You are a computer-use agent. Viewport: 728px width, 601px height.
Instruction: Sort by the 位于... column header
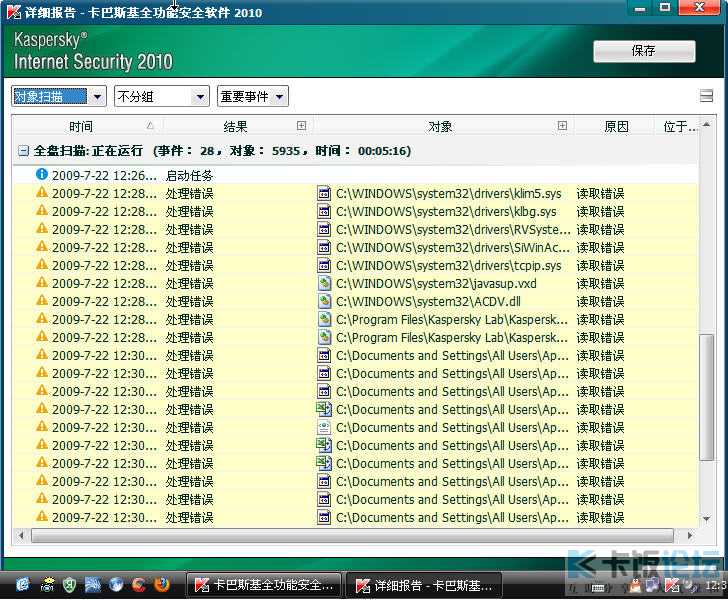(x=678, y=126)
